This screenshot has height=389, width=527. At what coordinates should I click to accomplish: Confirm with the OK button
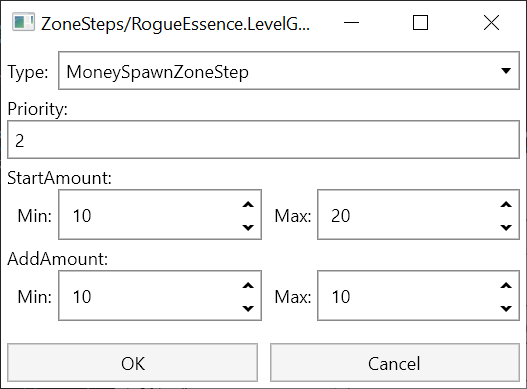pos(132,362)
